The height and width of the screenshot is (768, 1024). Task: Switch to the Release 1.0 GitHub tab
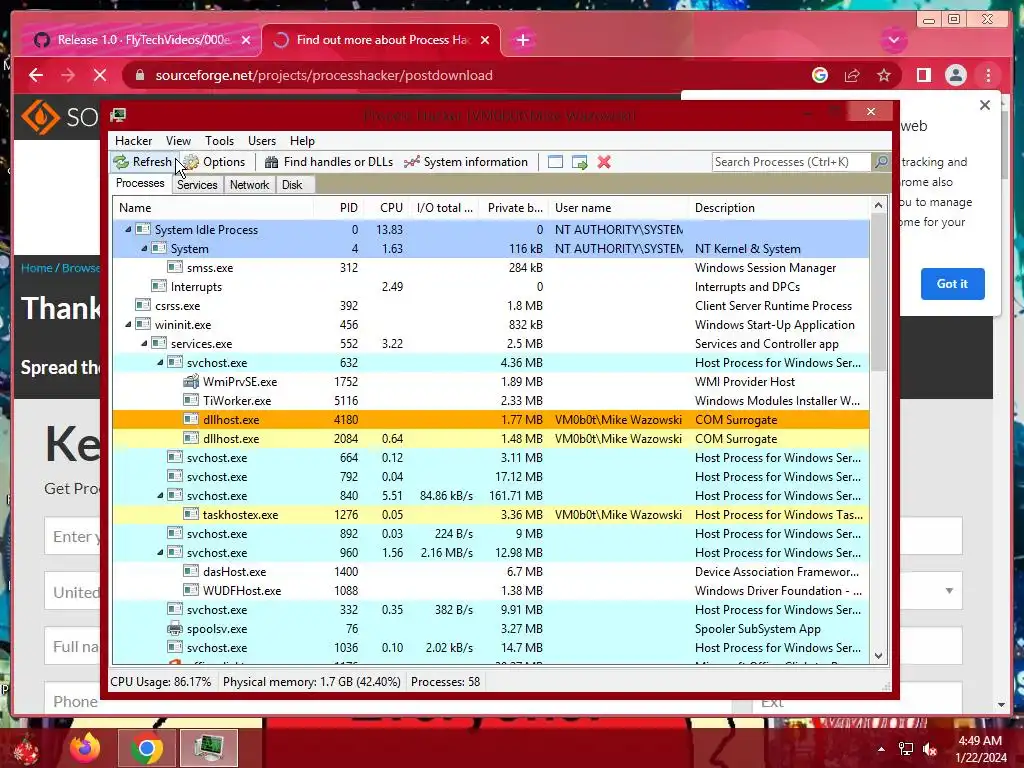point(142,40)
